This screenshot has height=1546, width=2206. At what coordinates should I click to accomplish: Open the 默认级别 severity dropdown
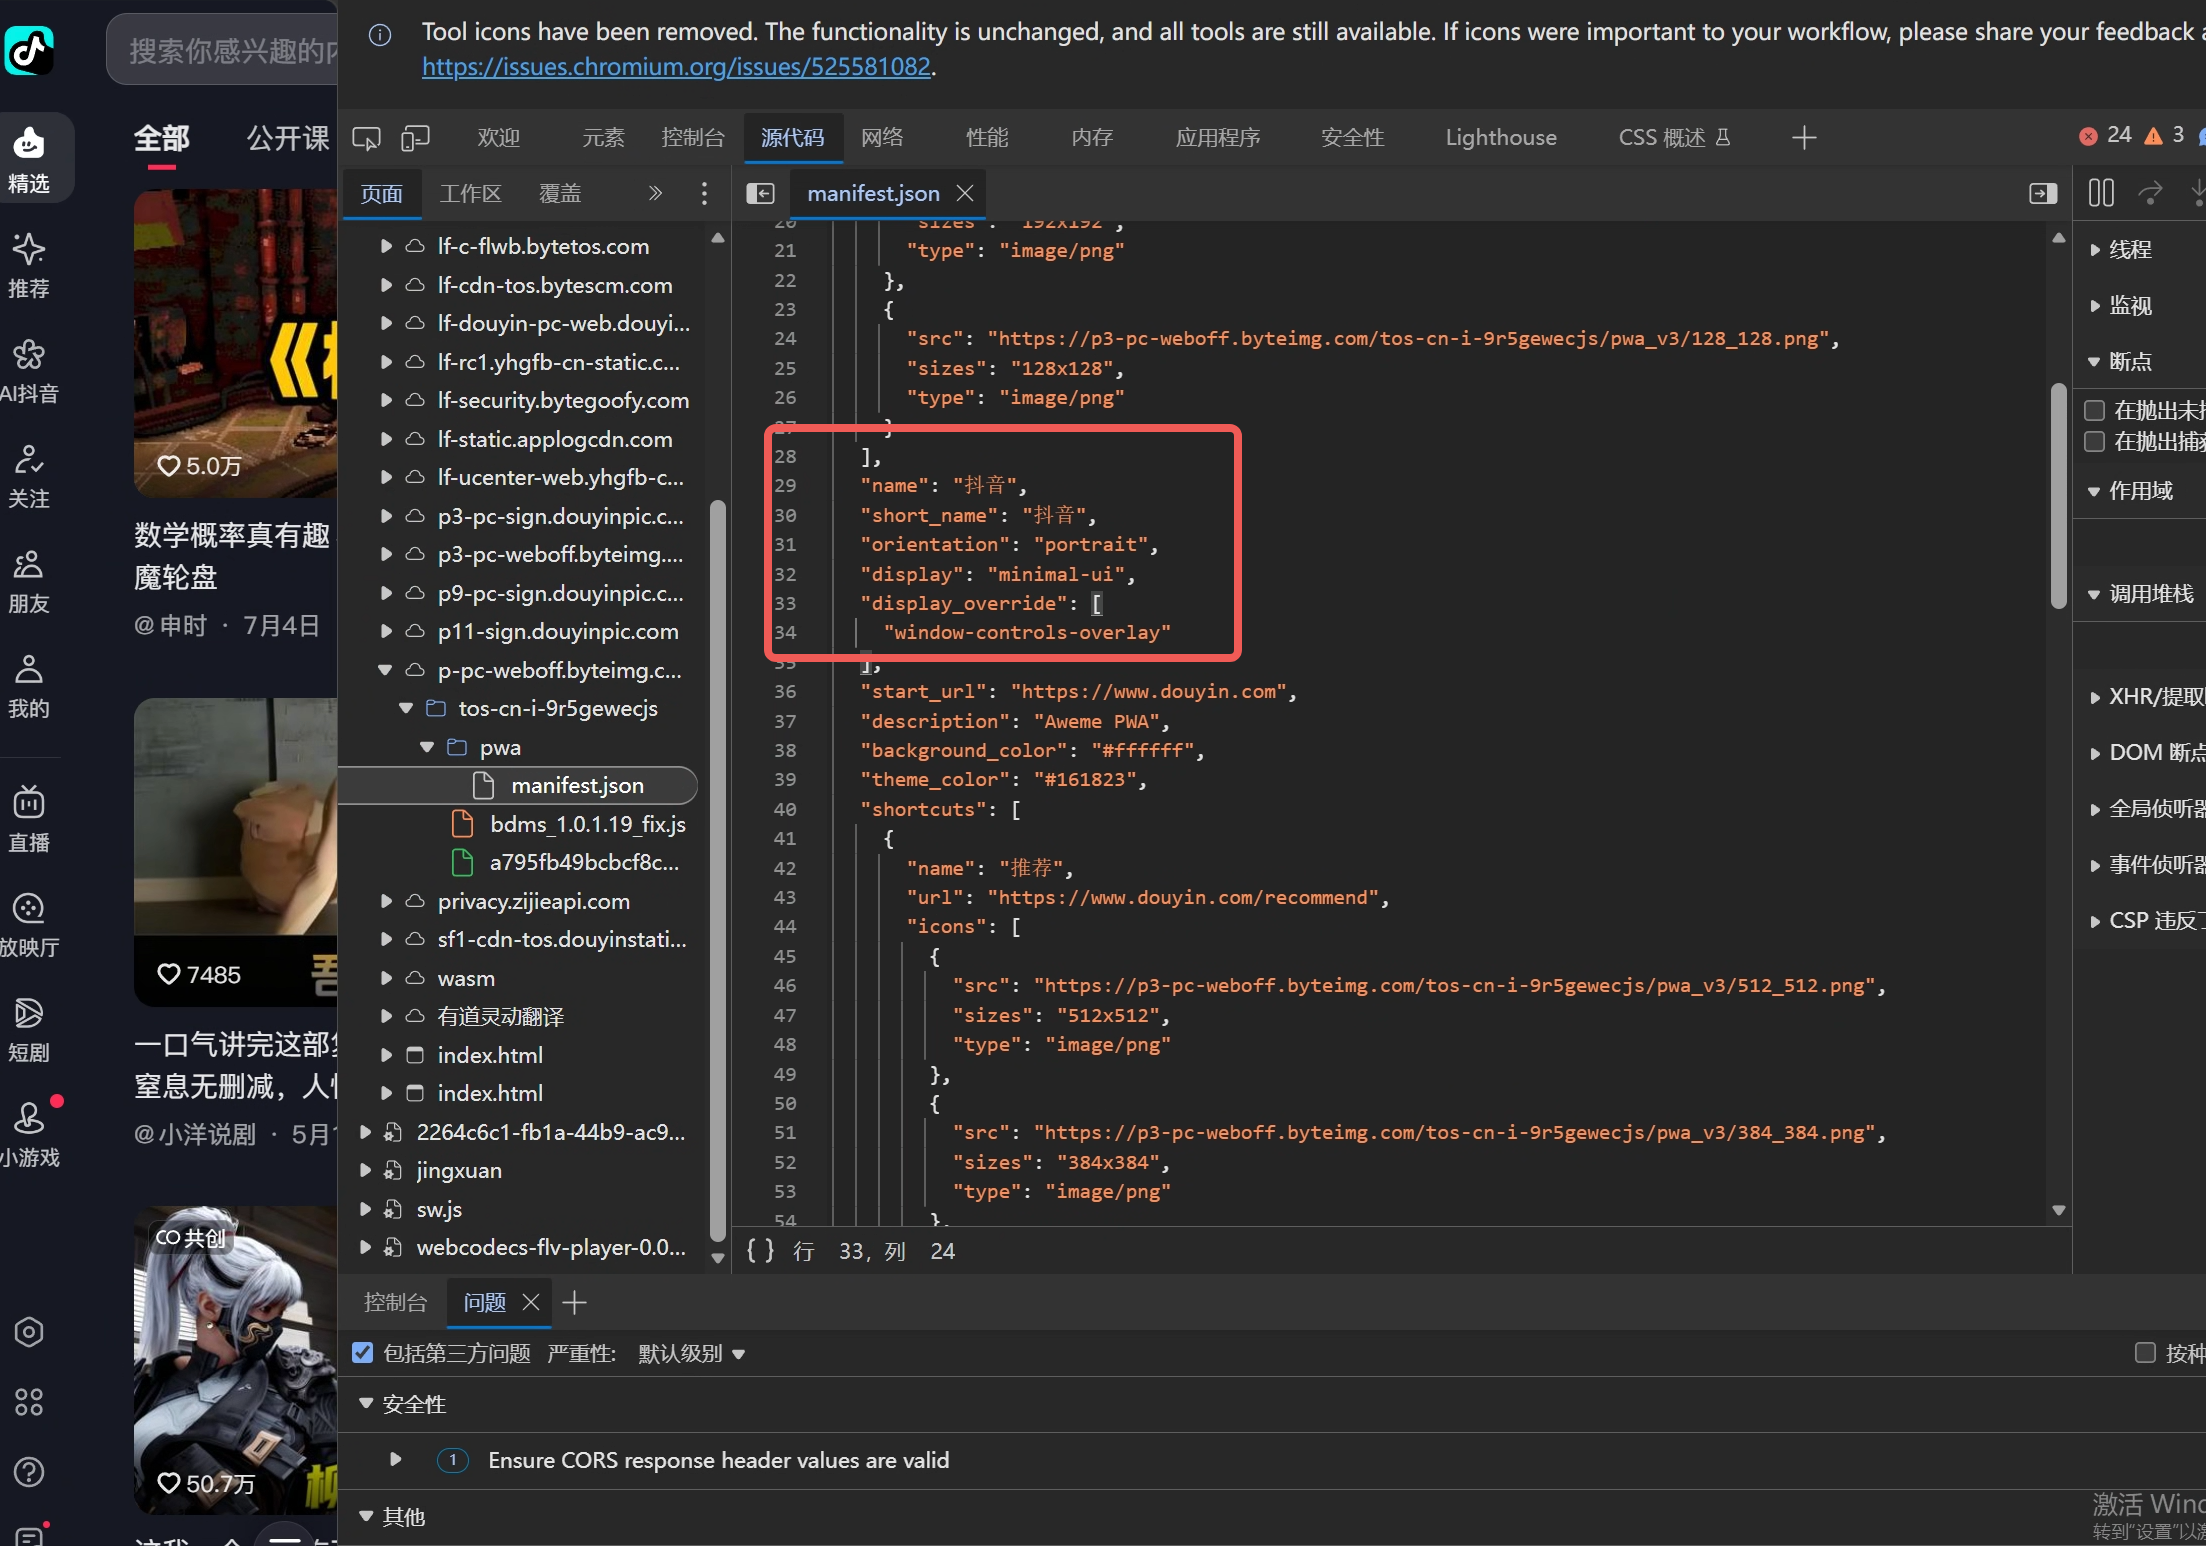692,1353
